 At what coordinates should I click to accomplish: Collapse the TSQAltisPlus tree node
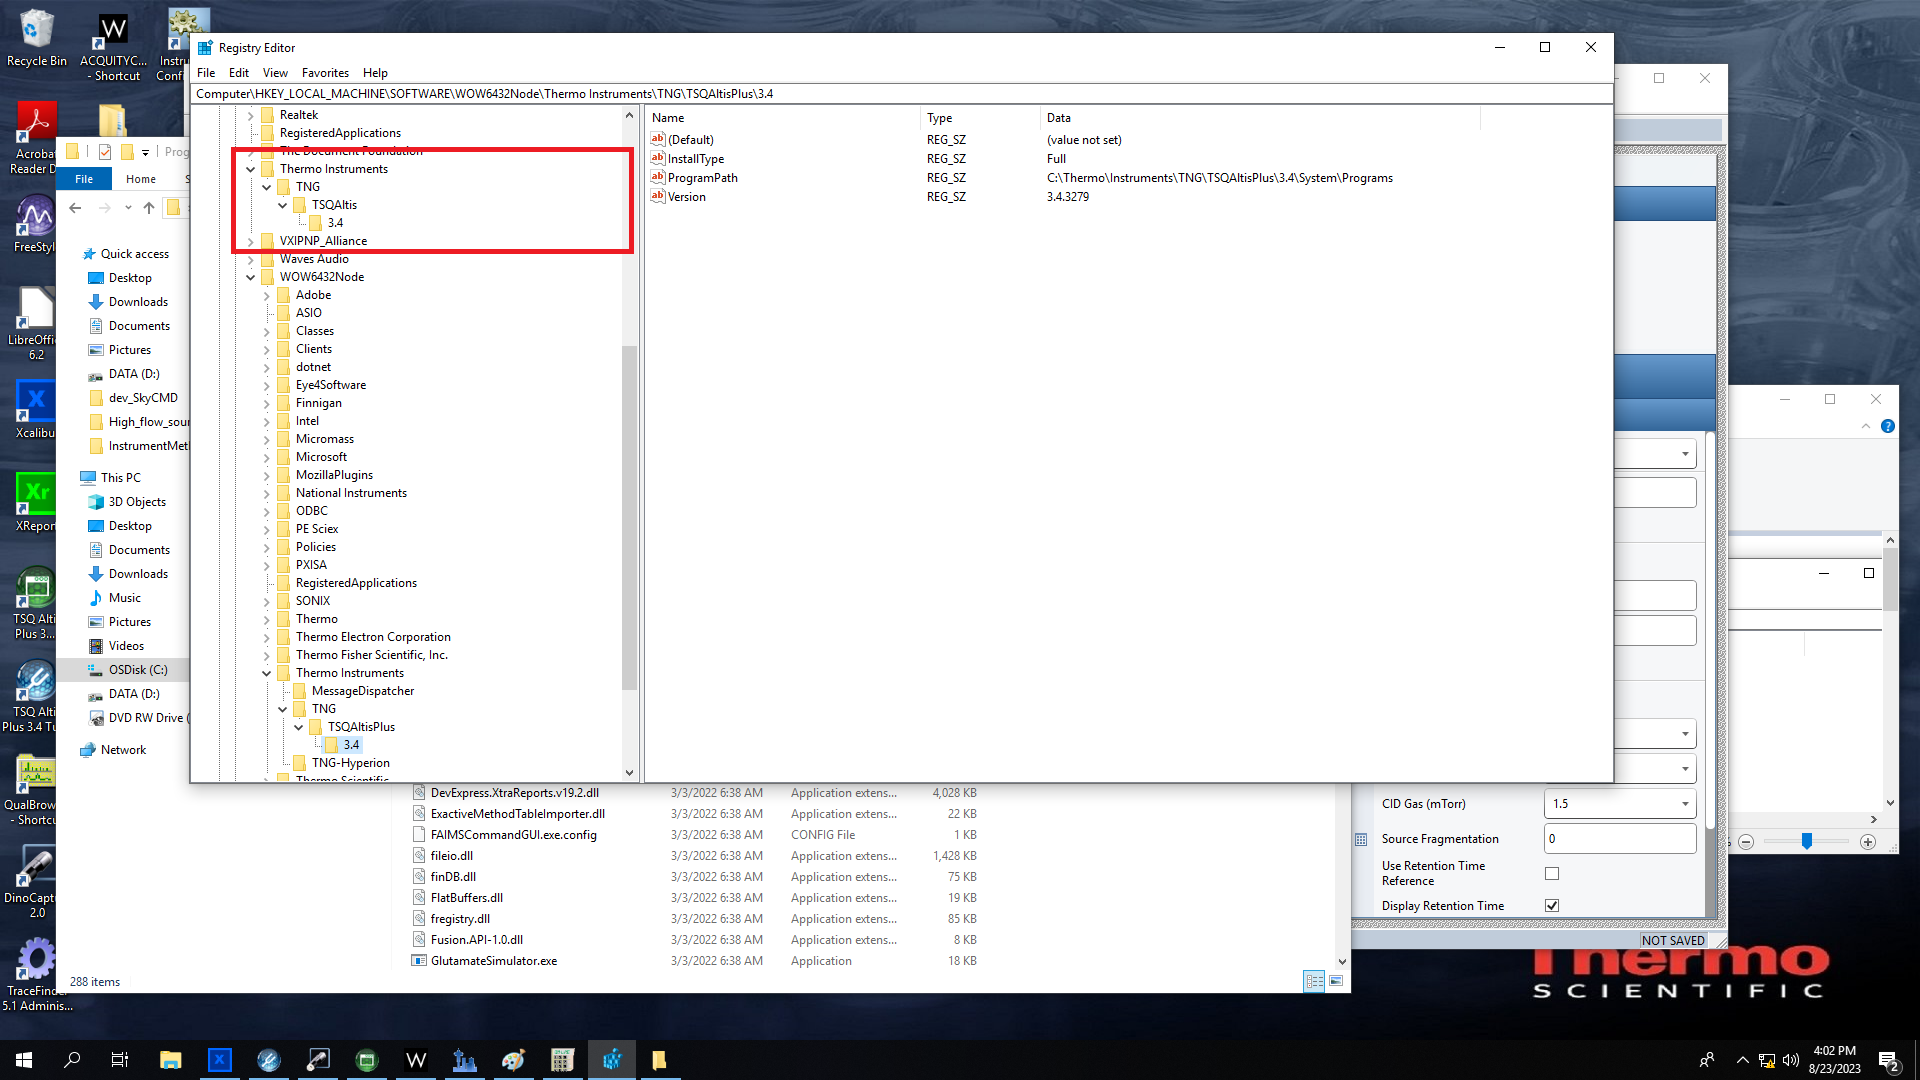299,727
